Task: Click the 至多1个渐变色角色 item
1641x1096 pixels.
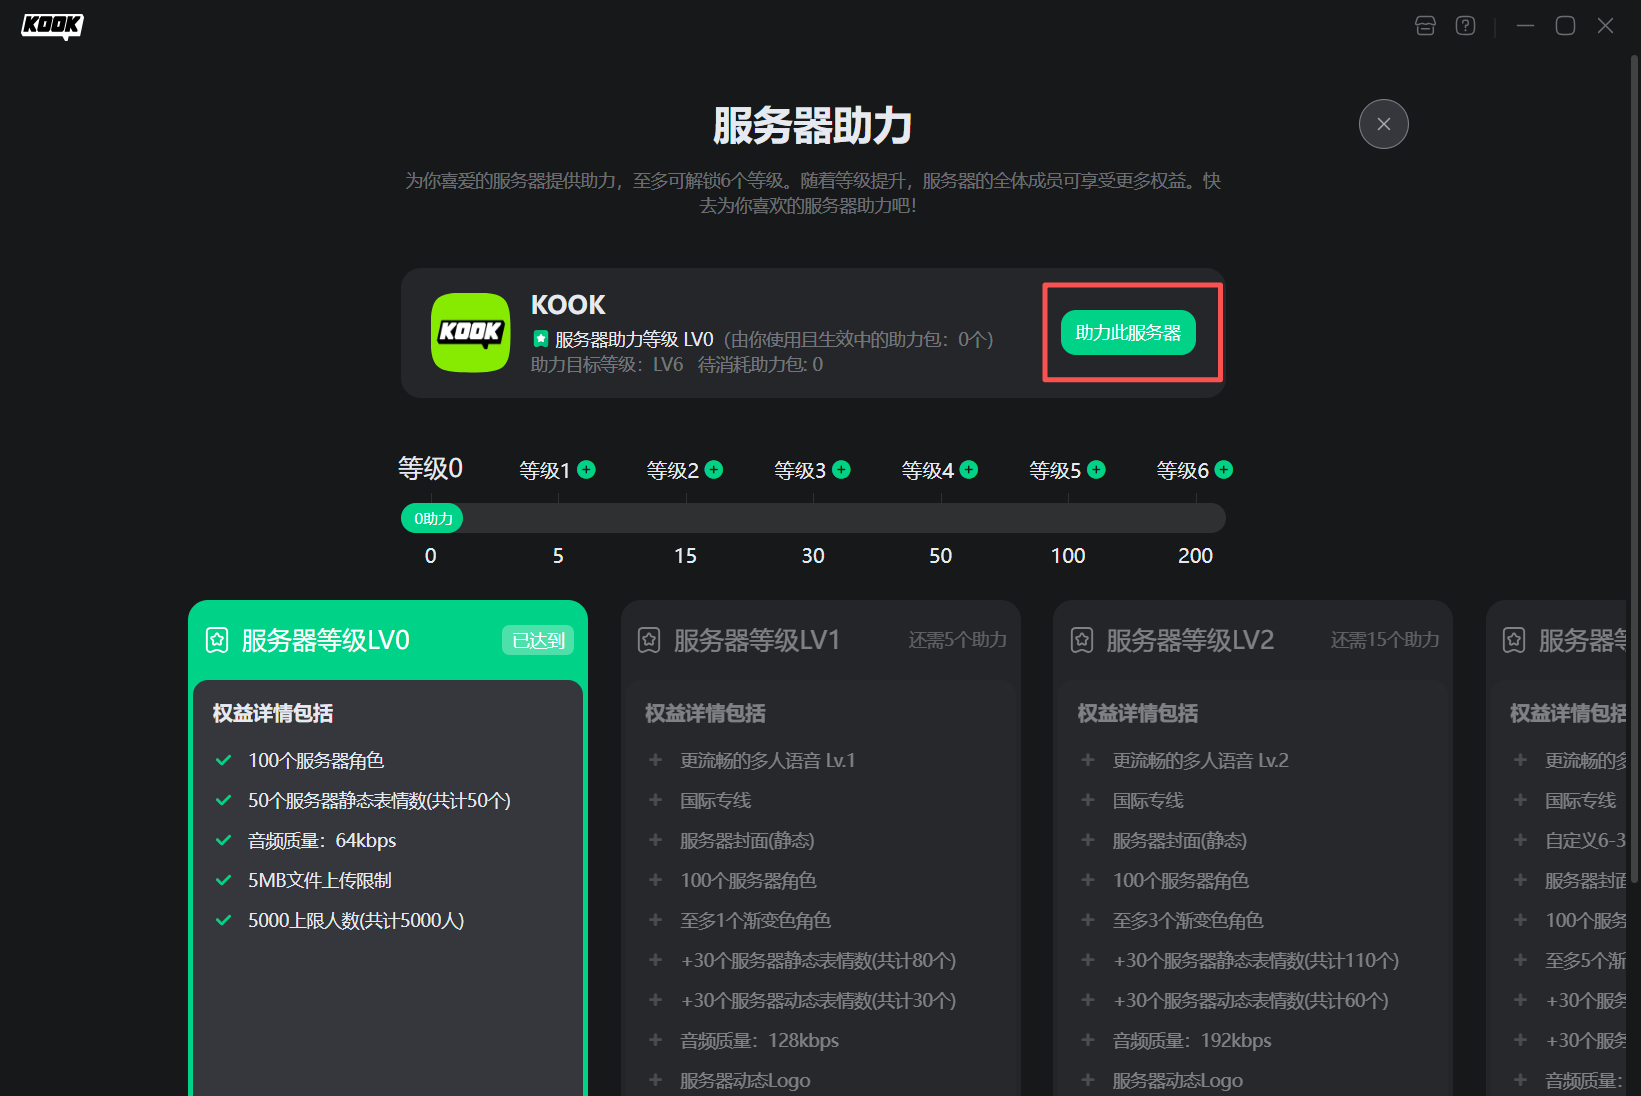Action: (756, 920)
